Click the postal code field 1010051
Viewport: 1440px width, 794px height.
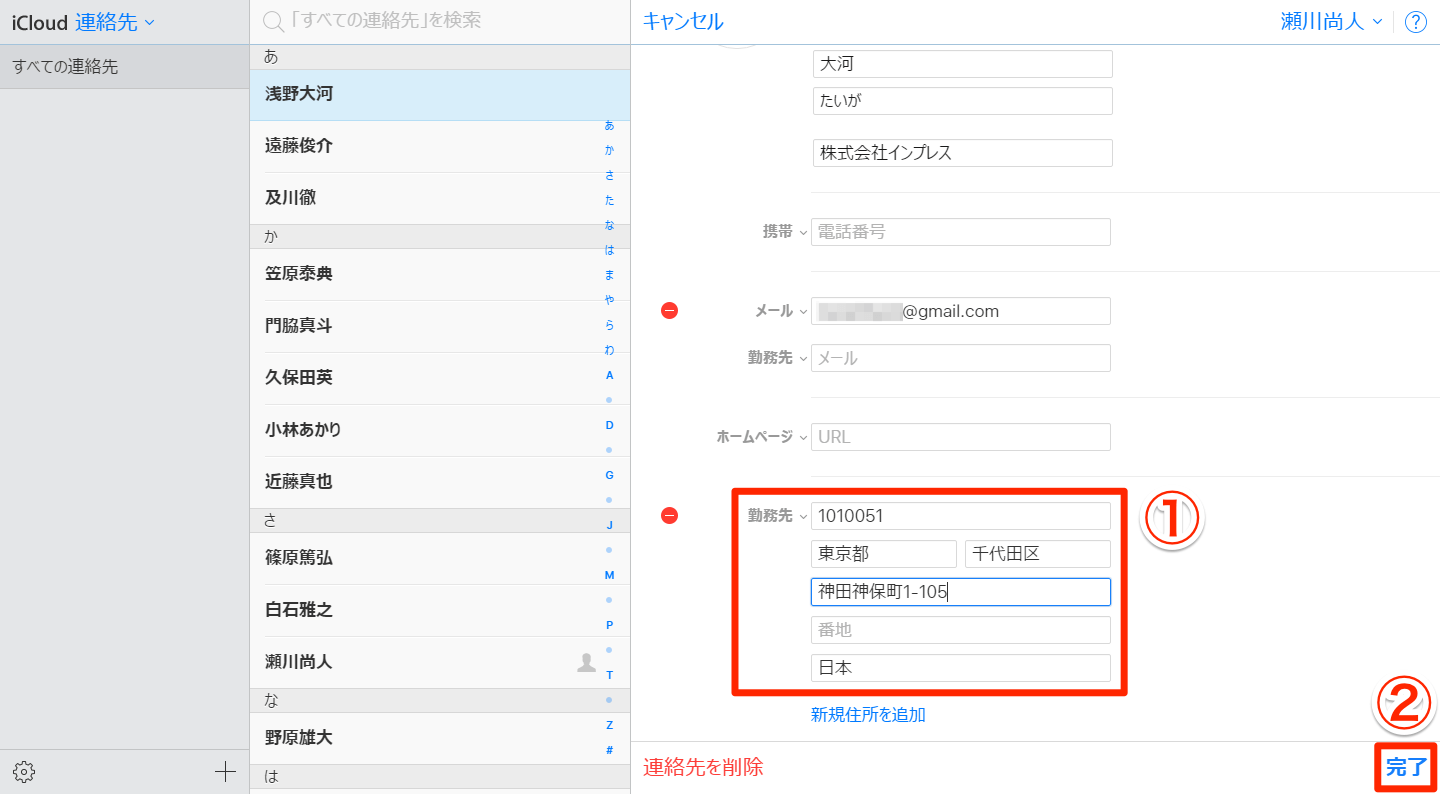click(961, 516)
